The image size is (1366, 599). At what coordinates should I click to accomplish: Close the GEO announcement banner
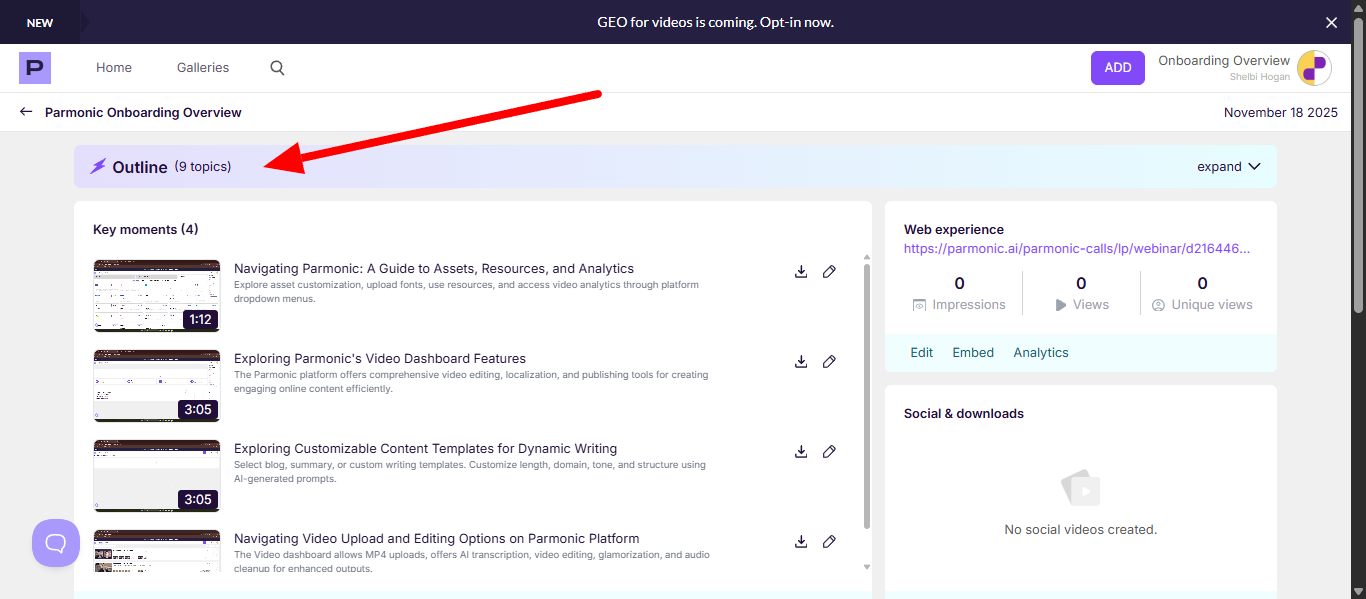pos(1331,22)
